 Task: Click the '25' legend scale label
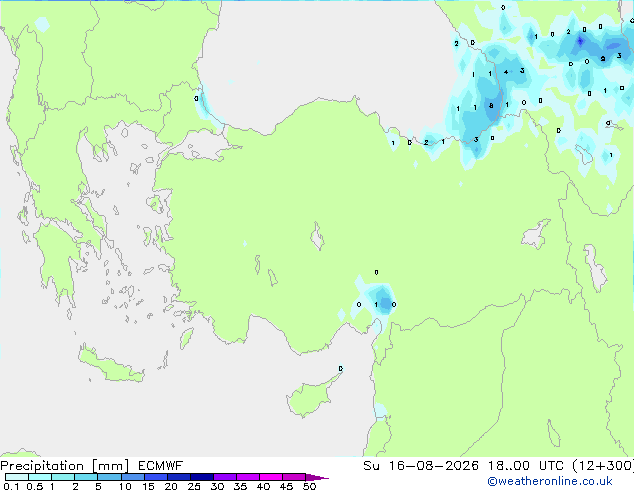(x=194, y=486)
